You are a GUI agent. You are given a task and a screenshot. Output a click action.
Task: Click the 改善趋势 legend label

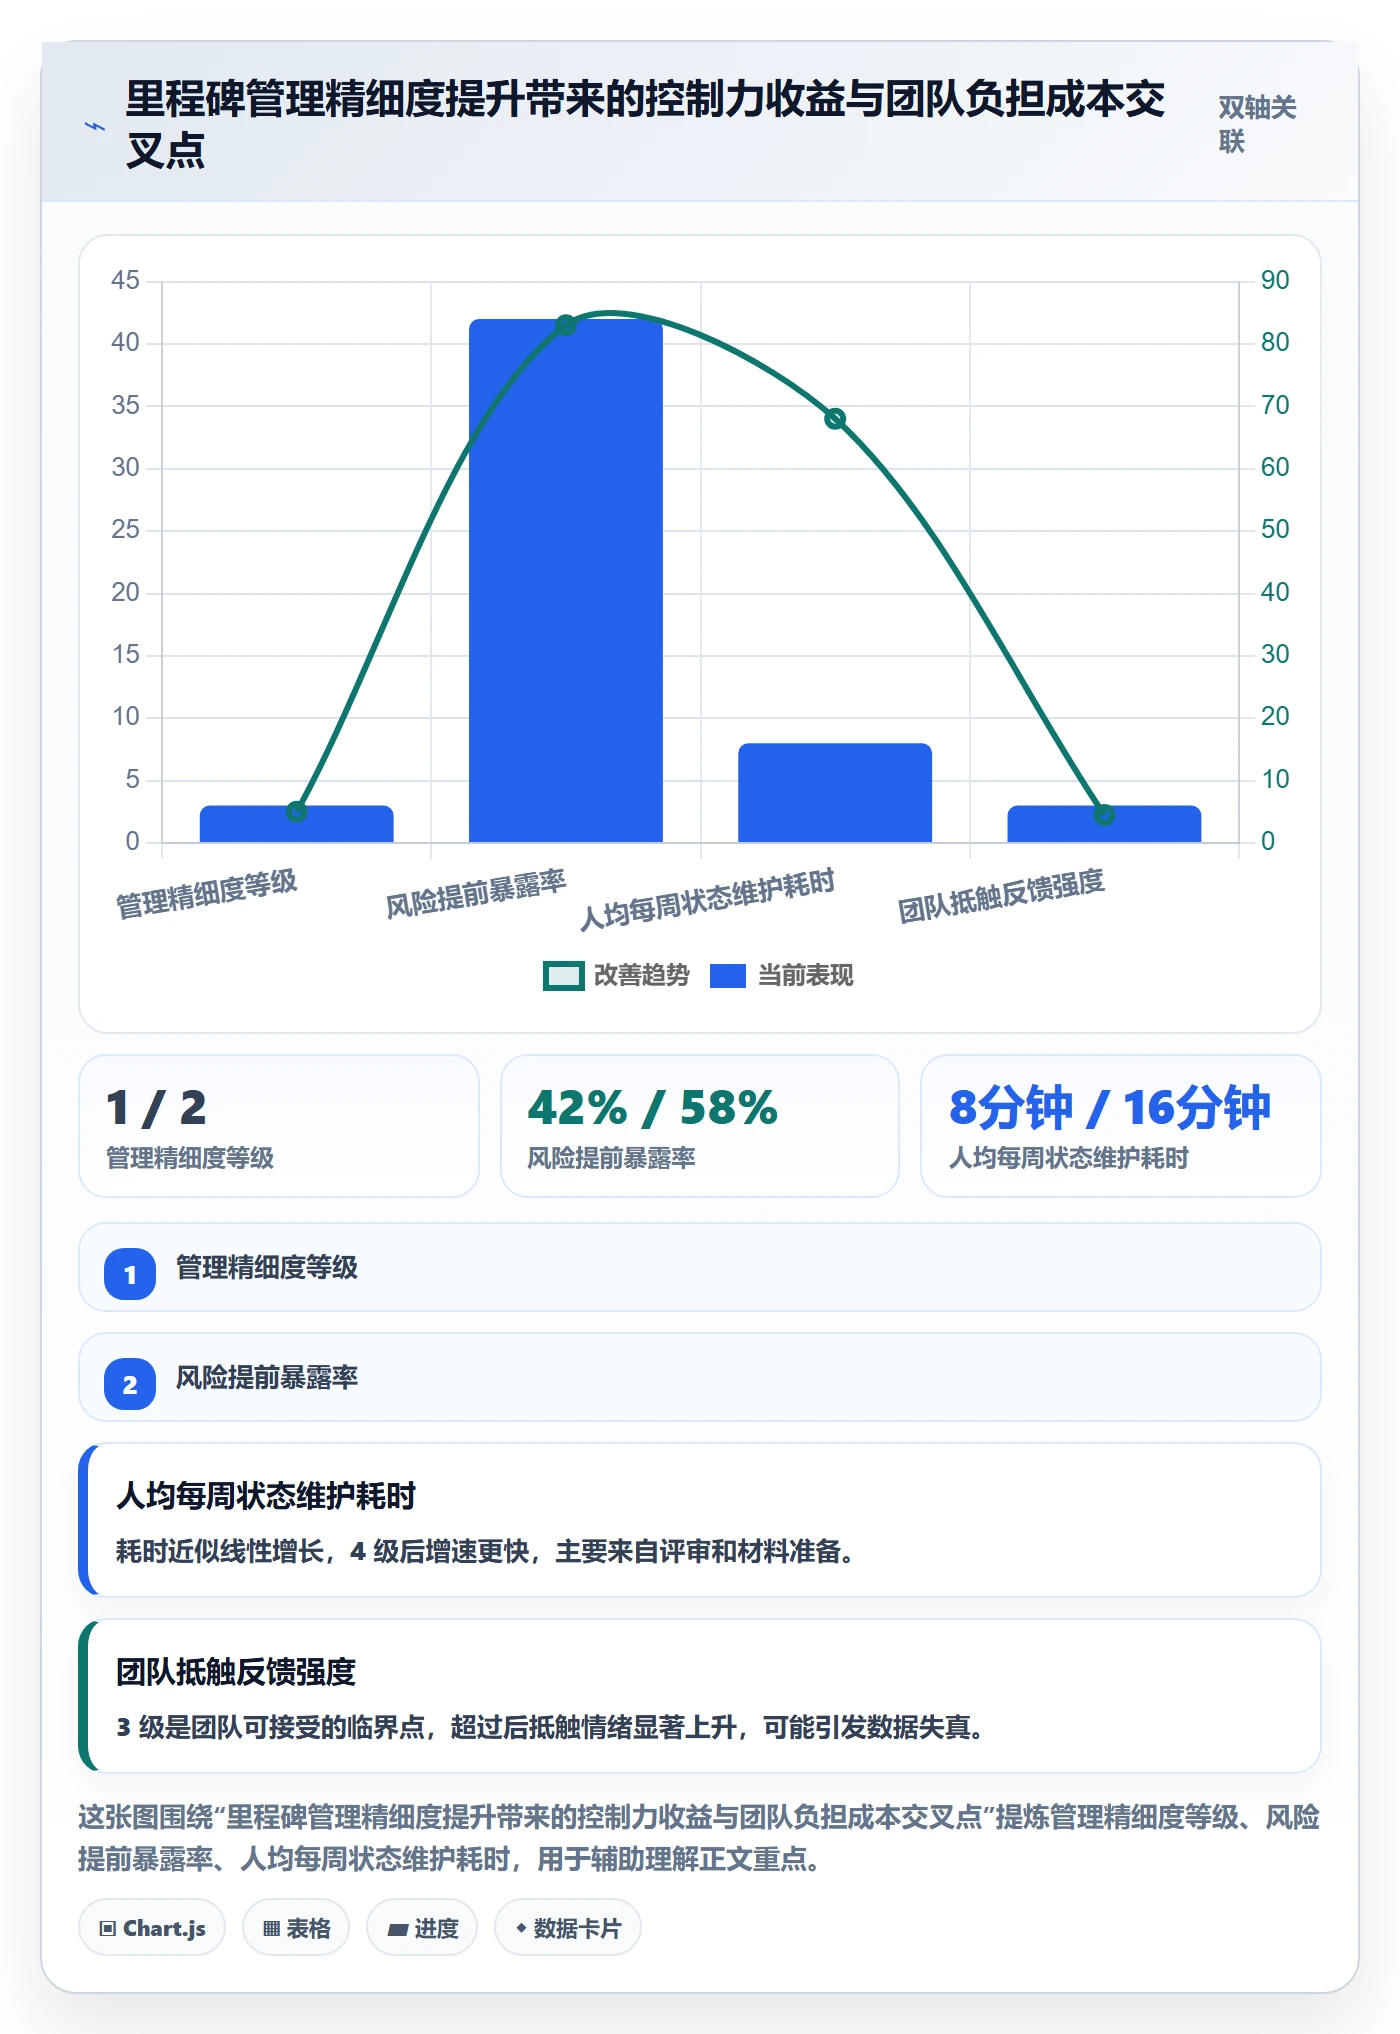[641, 975]
